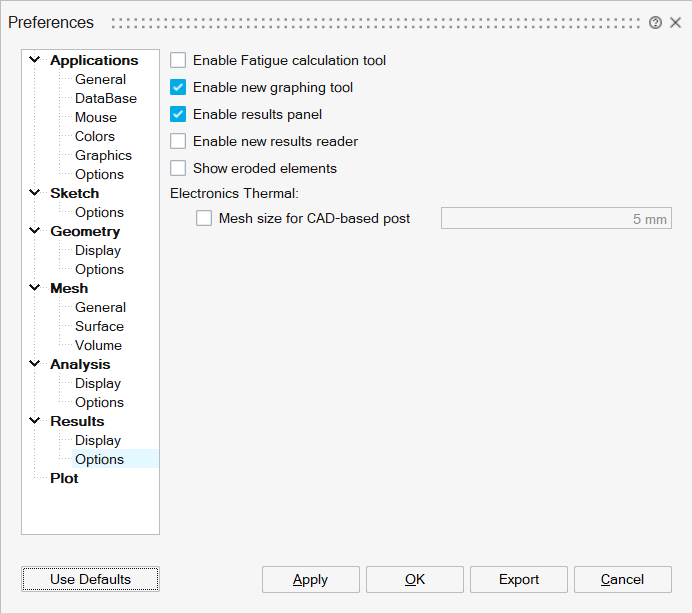Open Graphics preferences page
The height and width of the screenshot is (613, 692).
click(103, 156)
